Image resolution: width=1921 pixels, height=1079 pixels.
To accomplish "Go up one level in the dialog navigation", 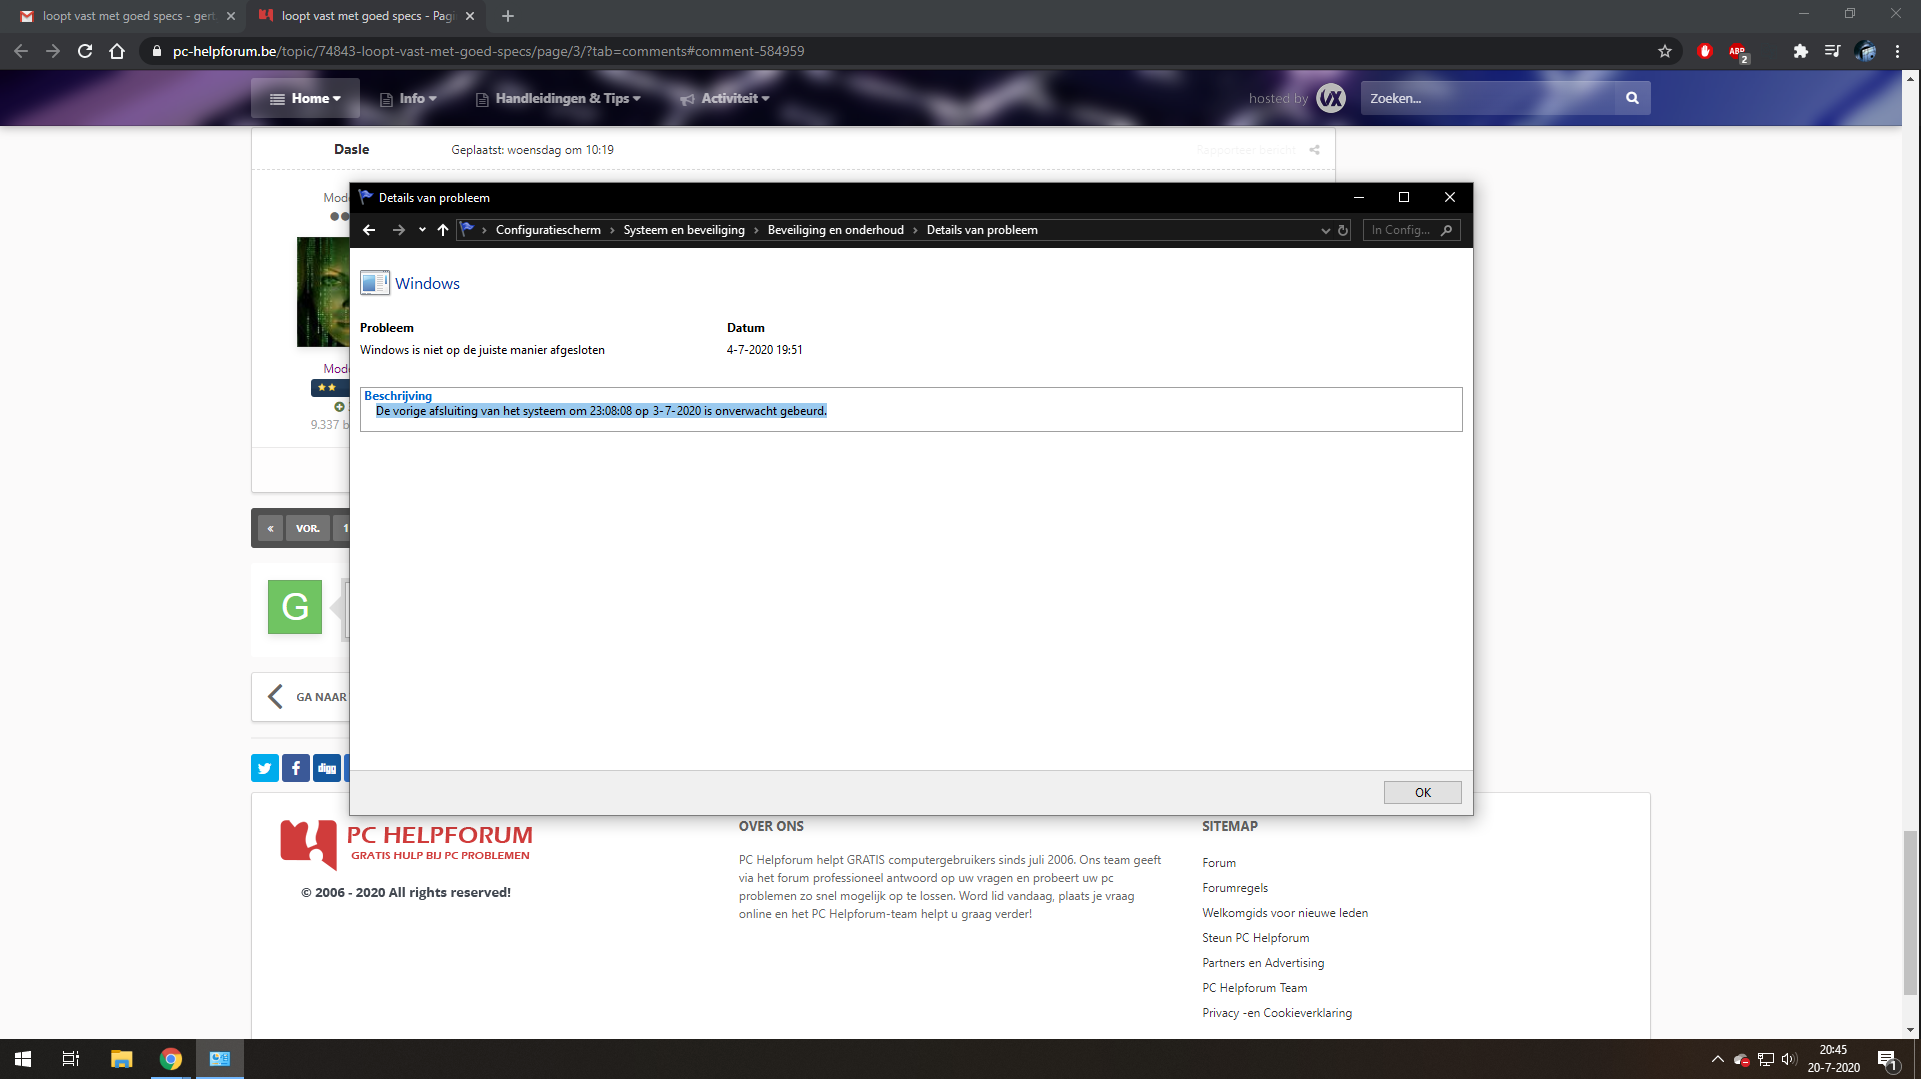I will pos(443,230).
